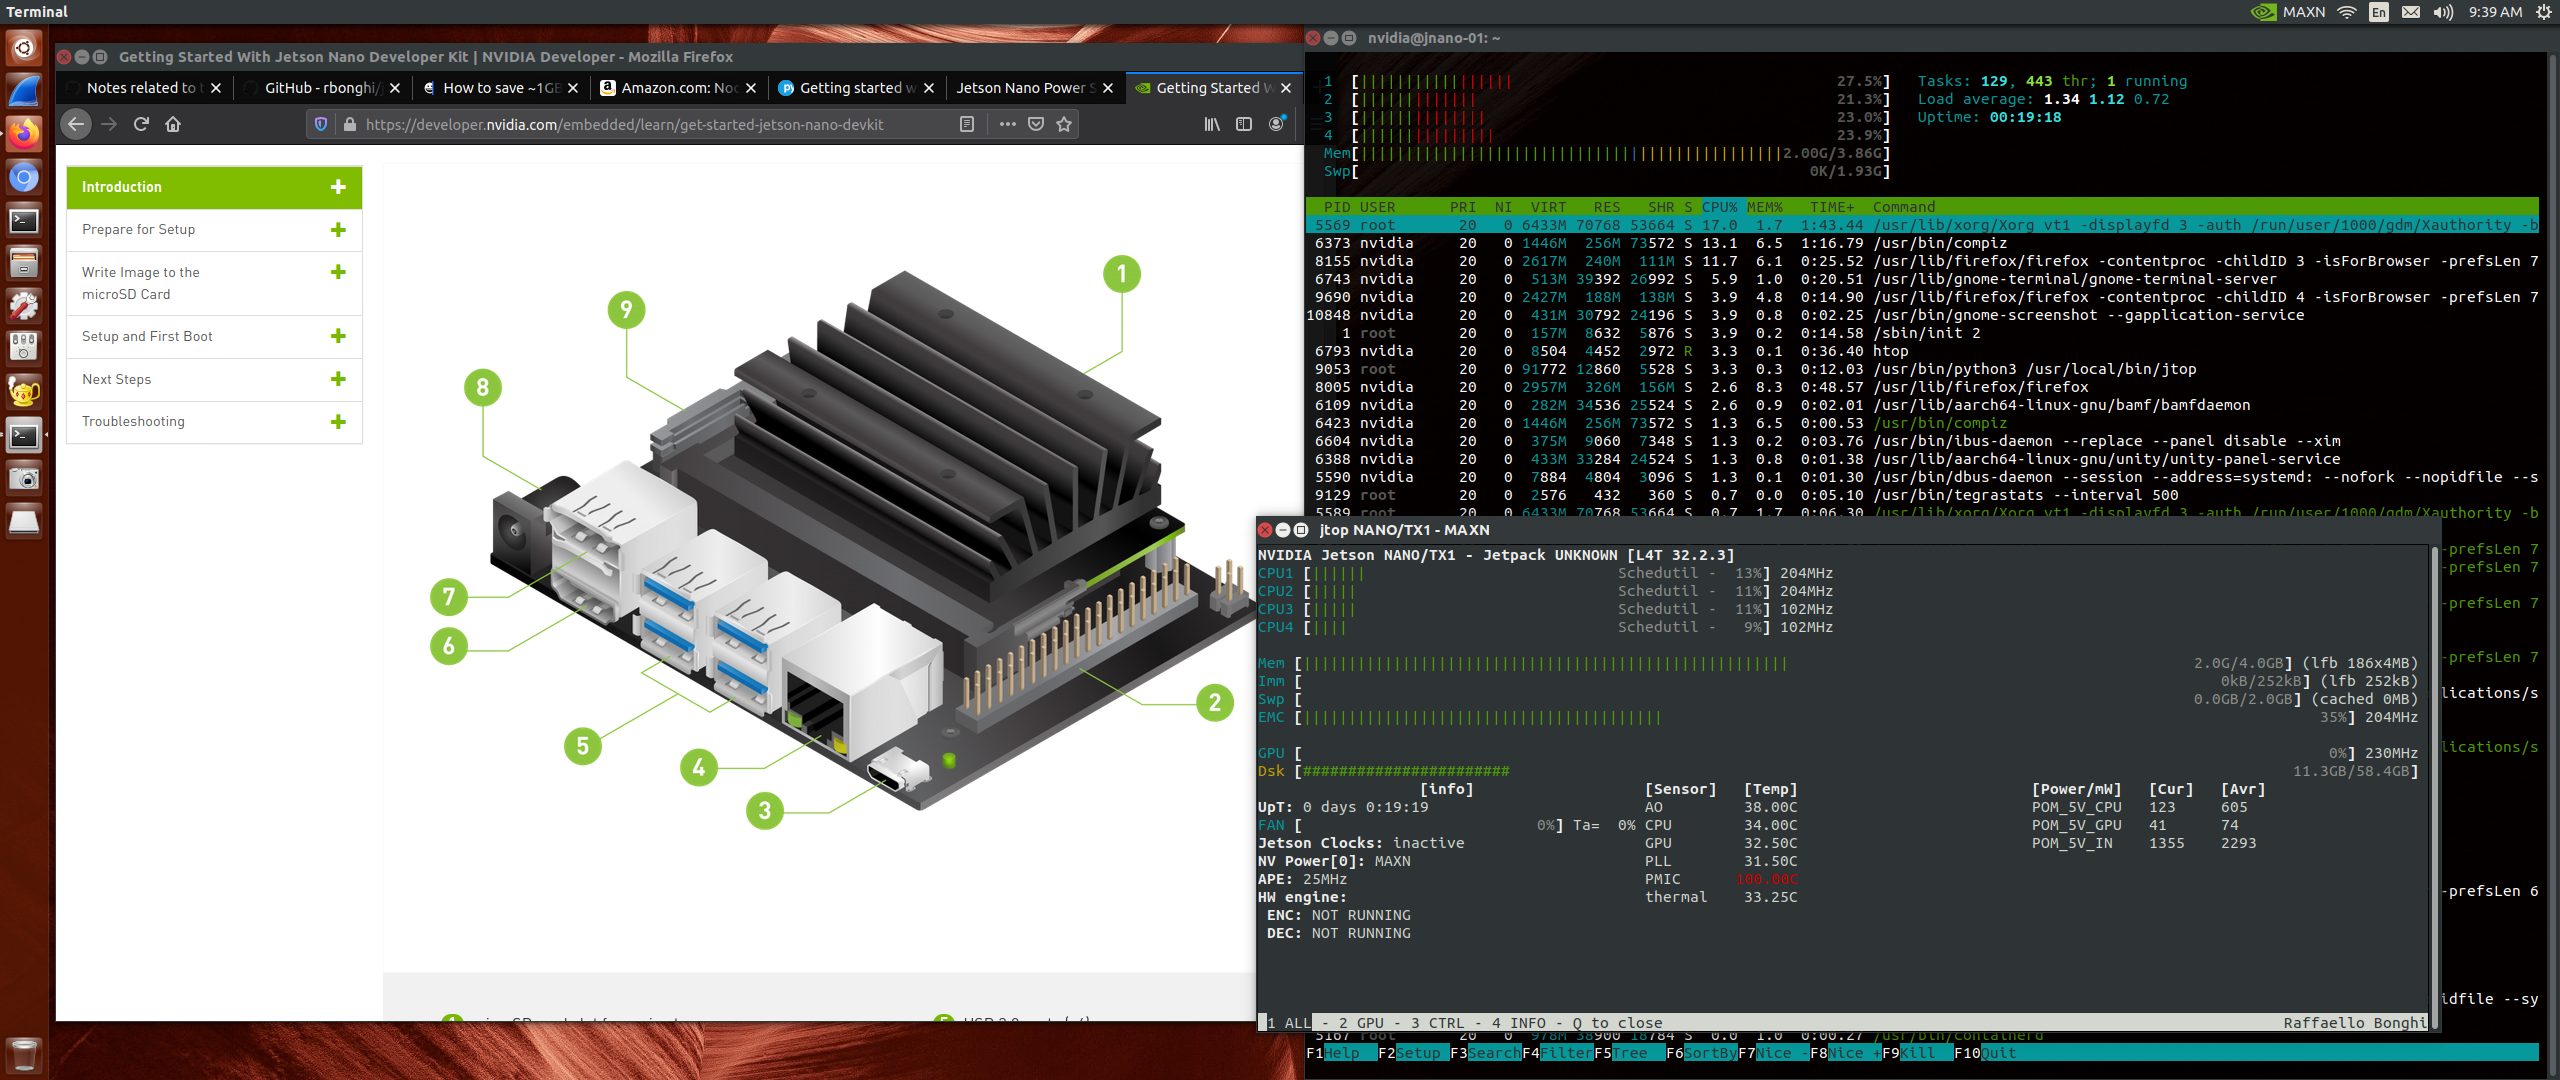Open the screenshot camera dock icon
Screen dimensions: 2560x1080
click(24, 478)
